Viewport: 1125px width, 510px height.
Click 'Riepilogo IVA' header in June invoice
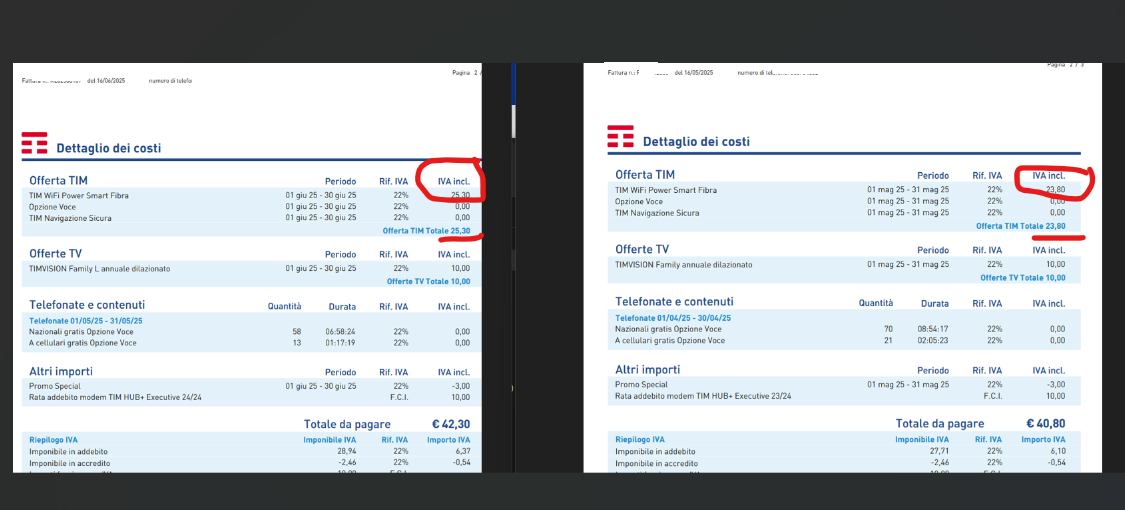click(53, 440)
